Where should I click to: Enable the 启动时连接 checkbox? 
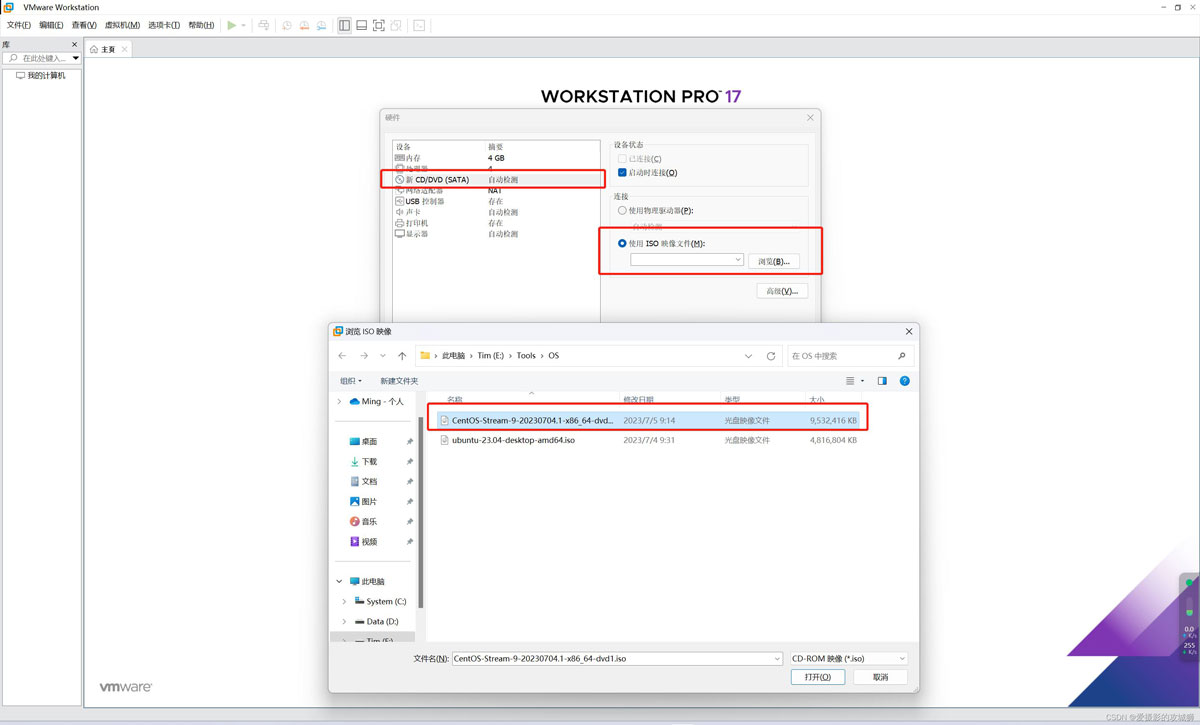(x=622, y=173)
